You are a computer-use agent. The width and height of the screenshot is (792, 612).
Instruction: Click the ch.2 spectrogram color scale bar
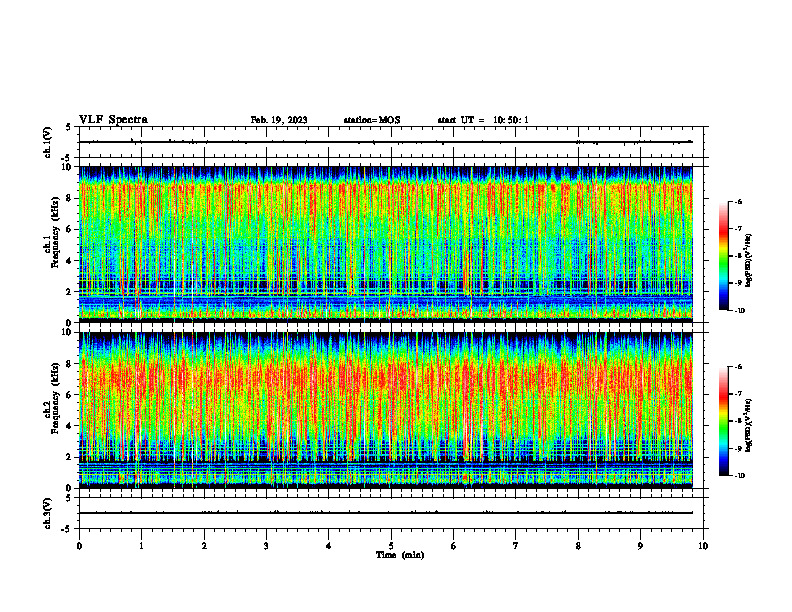point(723,421)
